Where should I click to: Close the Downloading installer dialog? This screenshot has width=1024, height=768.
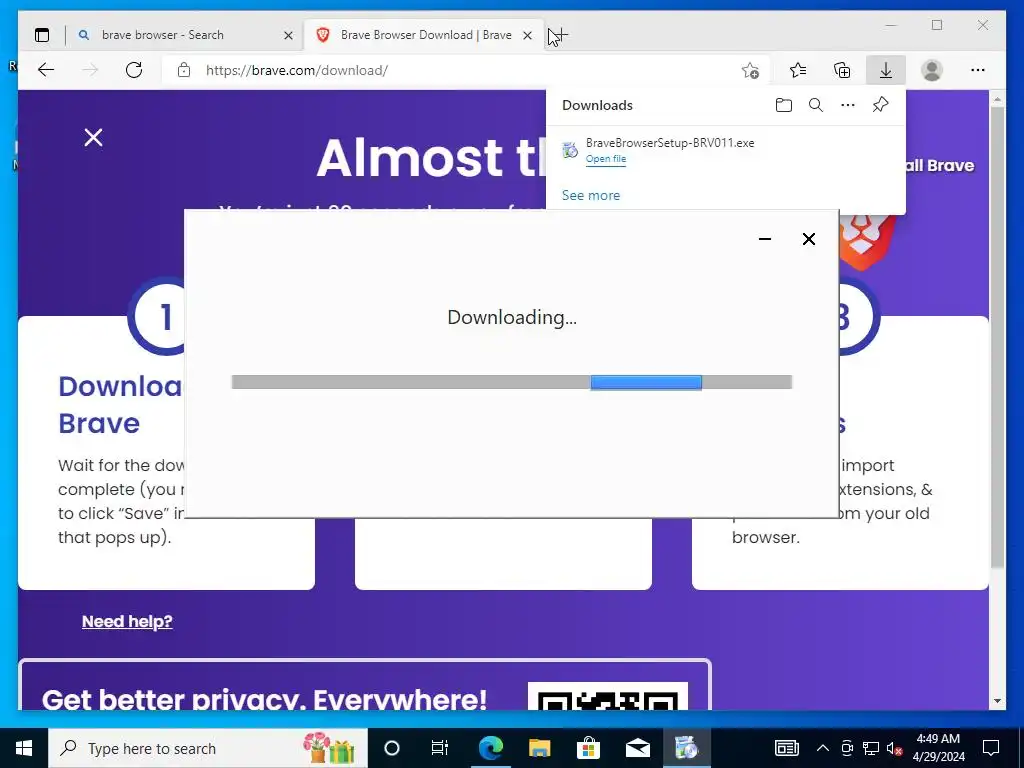point(808,239)
